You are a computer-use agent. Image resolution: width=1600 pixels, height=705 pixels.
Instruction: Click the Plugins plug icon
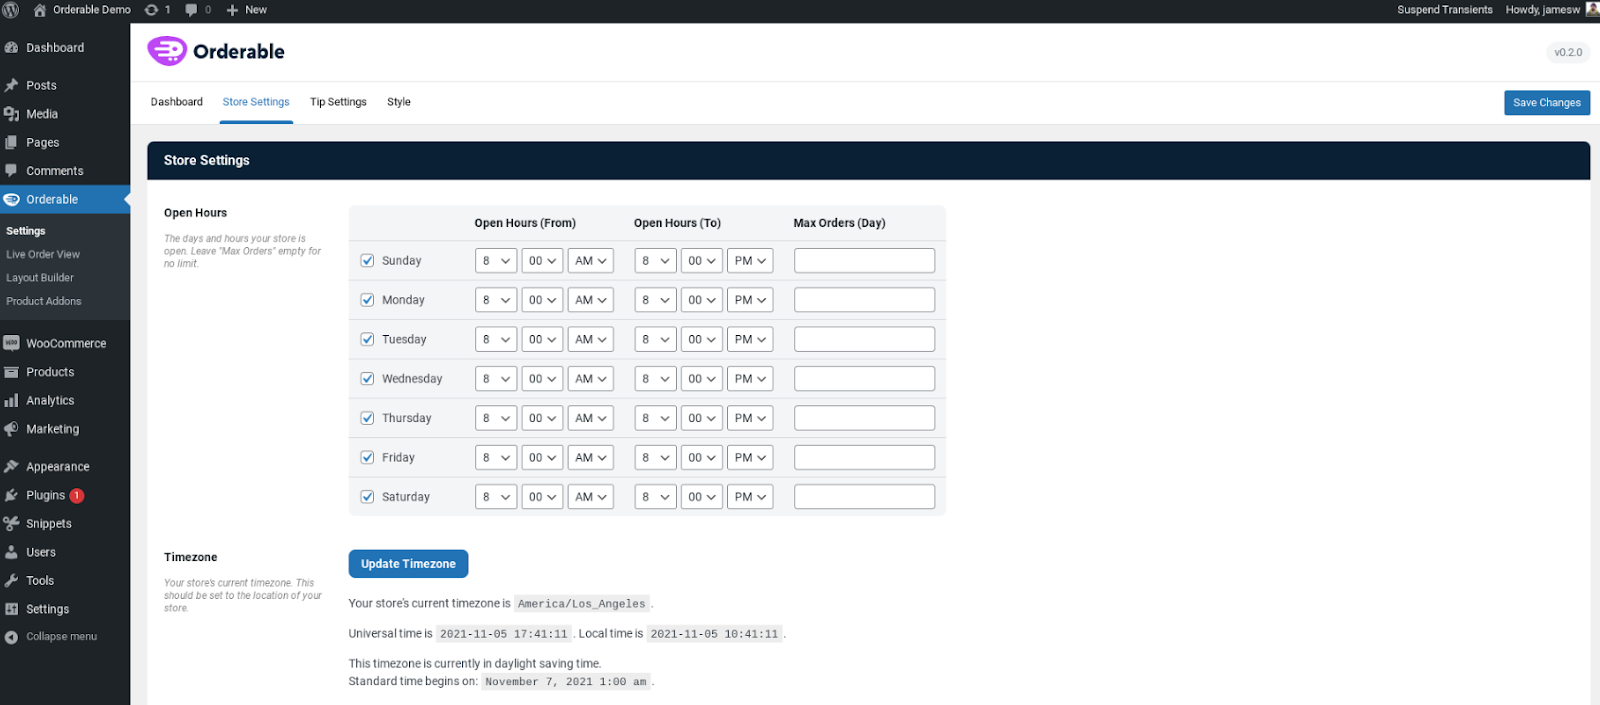coord(12,496)
